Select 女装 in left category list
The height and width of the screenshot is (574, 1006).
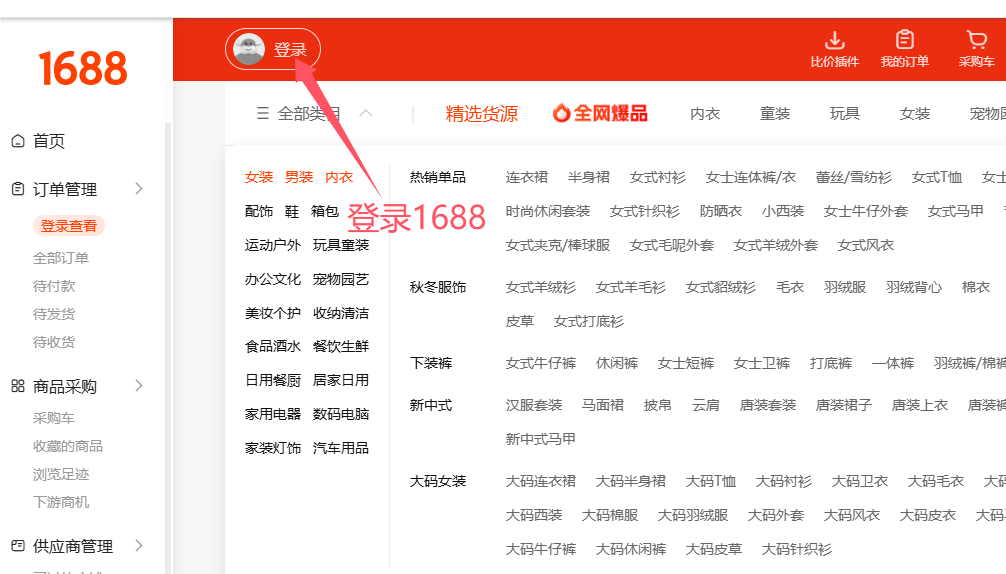click(259, 177)
